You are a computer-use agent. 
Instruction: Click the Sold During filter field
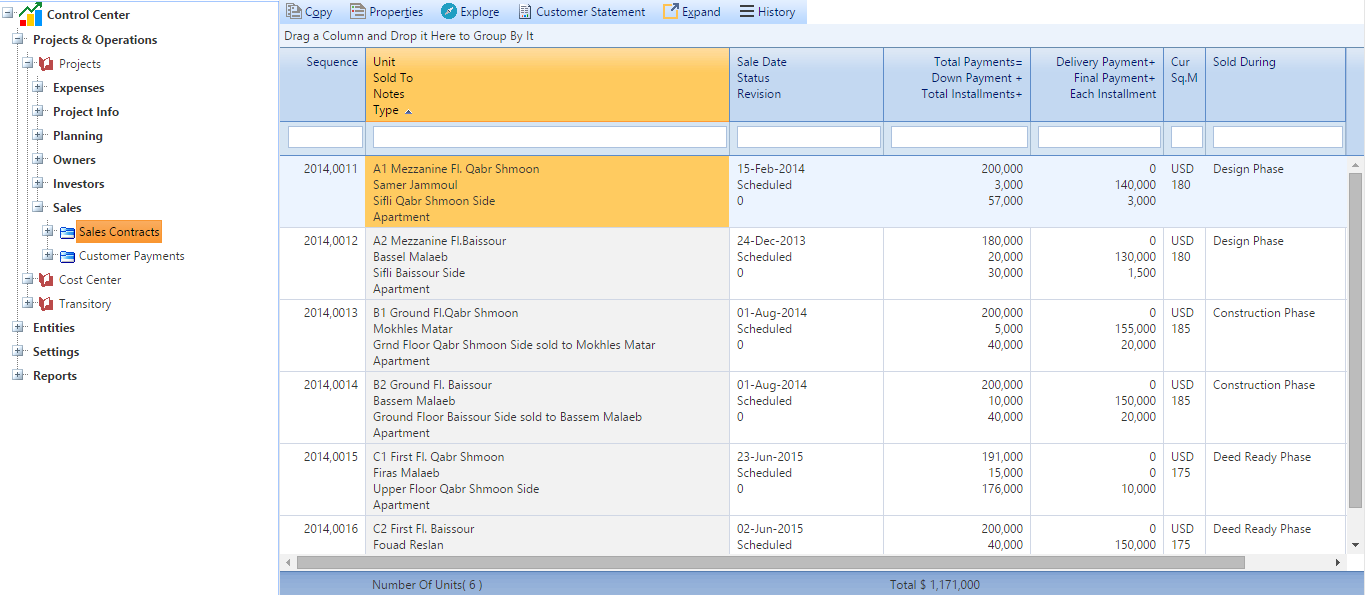[1278, 137]
